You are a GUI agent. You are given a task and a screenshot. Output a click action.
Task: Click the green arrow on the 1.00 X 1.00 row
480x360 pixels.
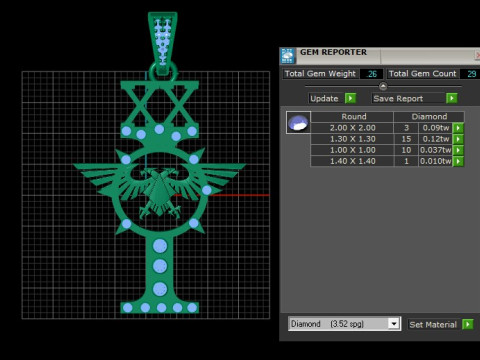pyautogui.click(x=458, y=150)
